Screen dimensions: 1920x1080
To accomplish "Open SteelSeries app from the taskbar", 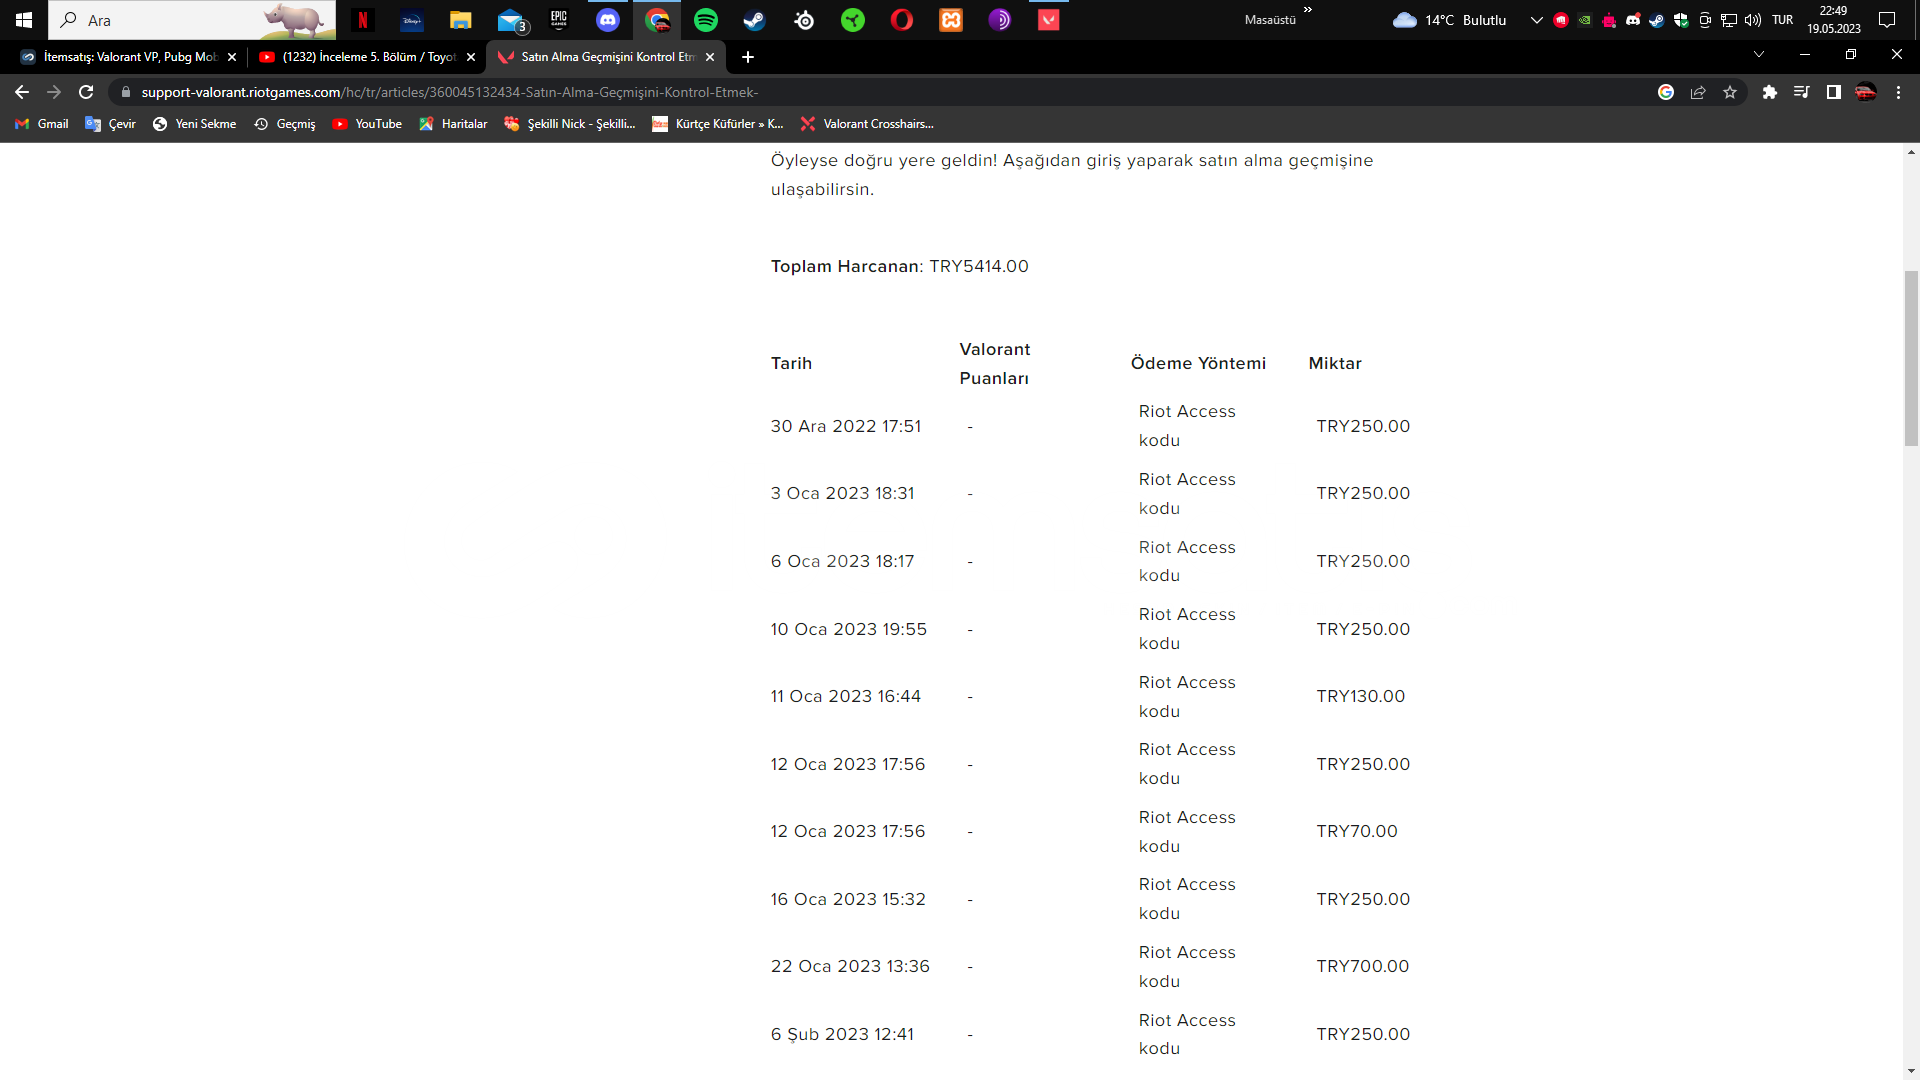I will pos(804,20).
